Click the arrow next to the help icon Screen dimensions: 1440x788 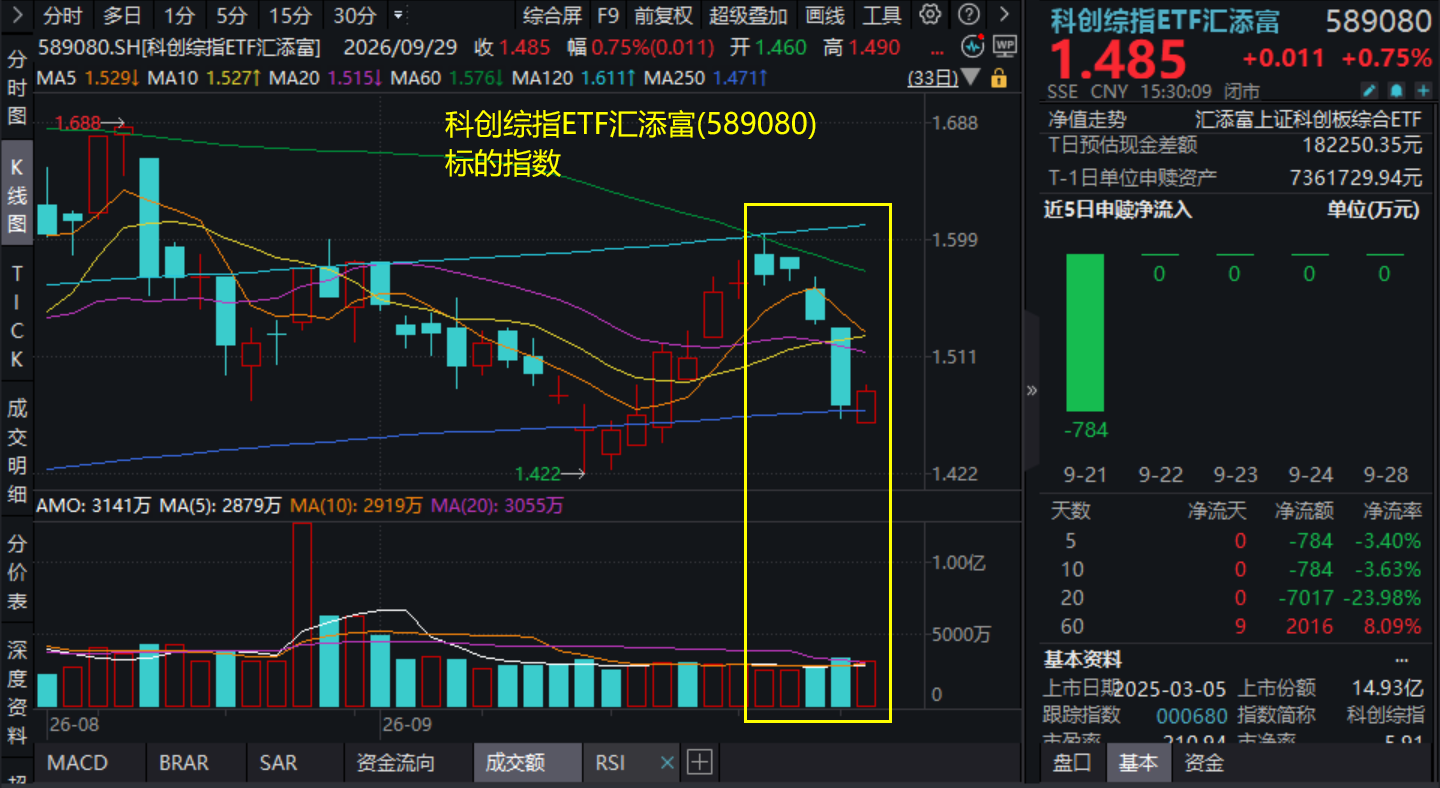pyautogui.click(x=1003, y=15)
